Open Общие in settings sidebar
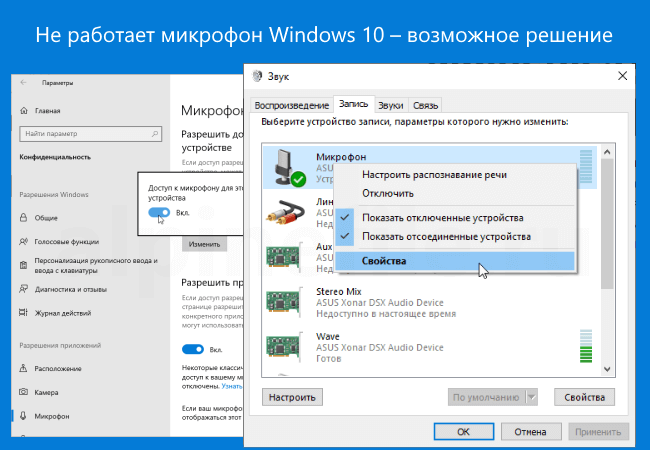 46,218
